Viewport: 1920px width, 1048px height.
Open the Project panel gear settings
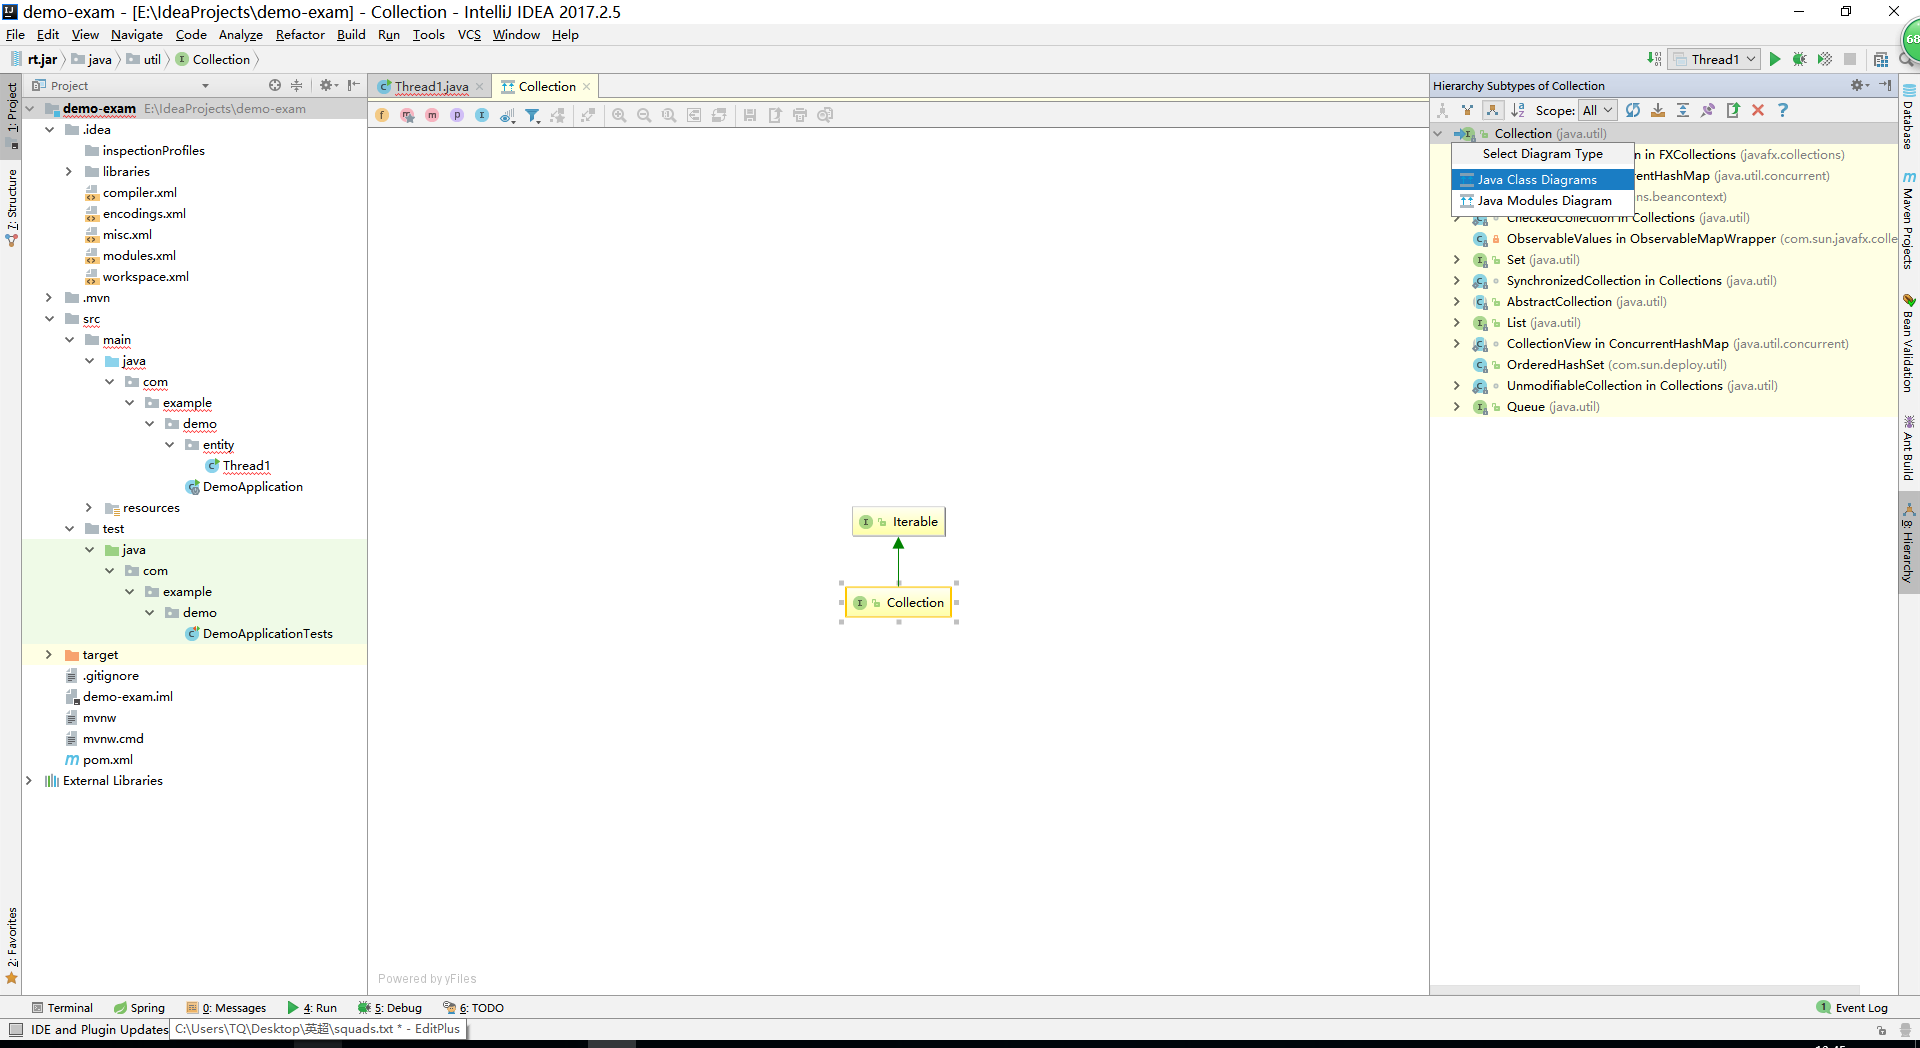click(327, 86)
